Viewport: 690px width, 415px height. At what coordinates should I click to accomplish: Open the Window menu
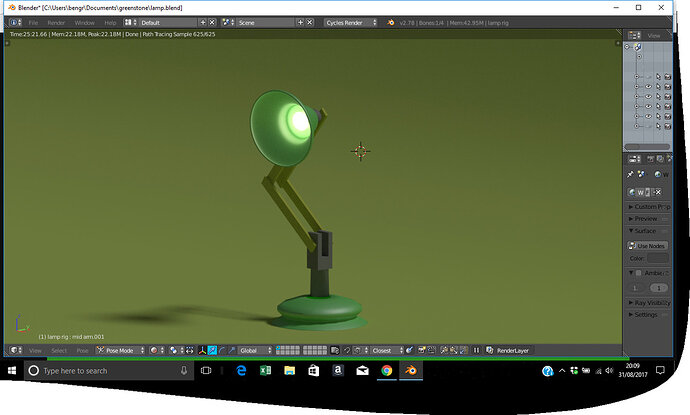[x=84, y=22]
